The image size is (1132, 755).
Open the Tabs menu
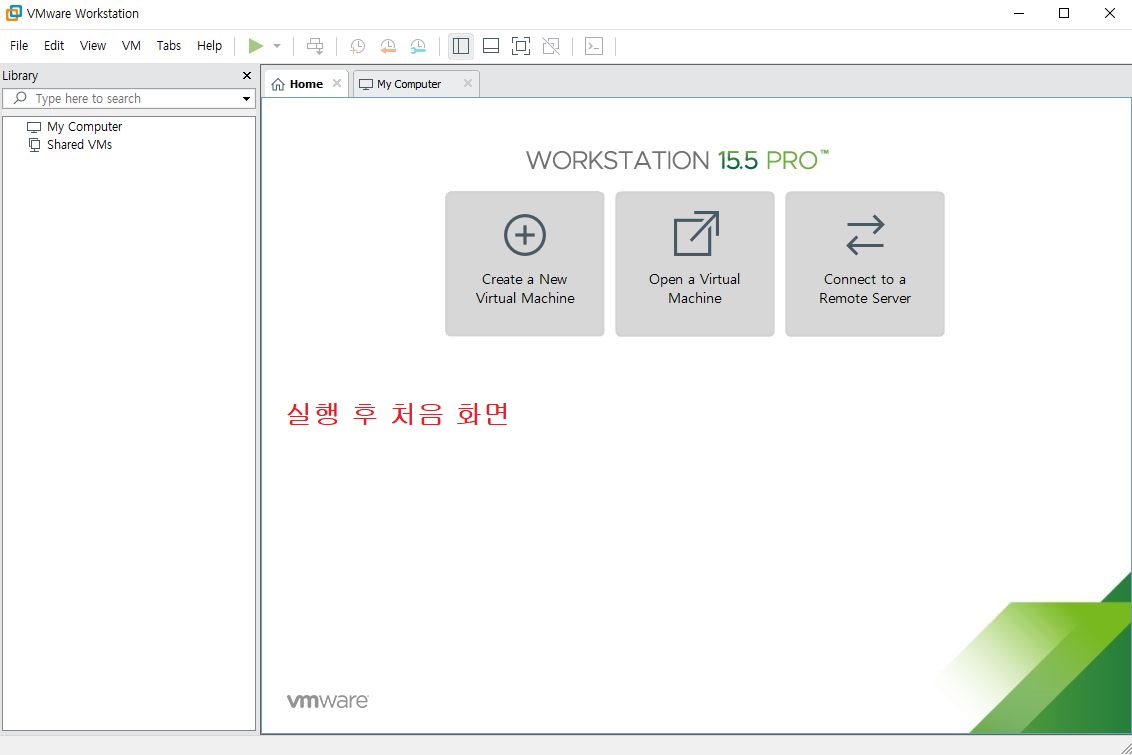(x=168, y=45)
